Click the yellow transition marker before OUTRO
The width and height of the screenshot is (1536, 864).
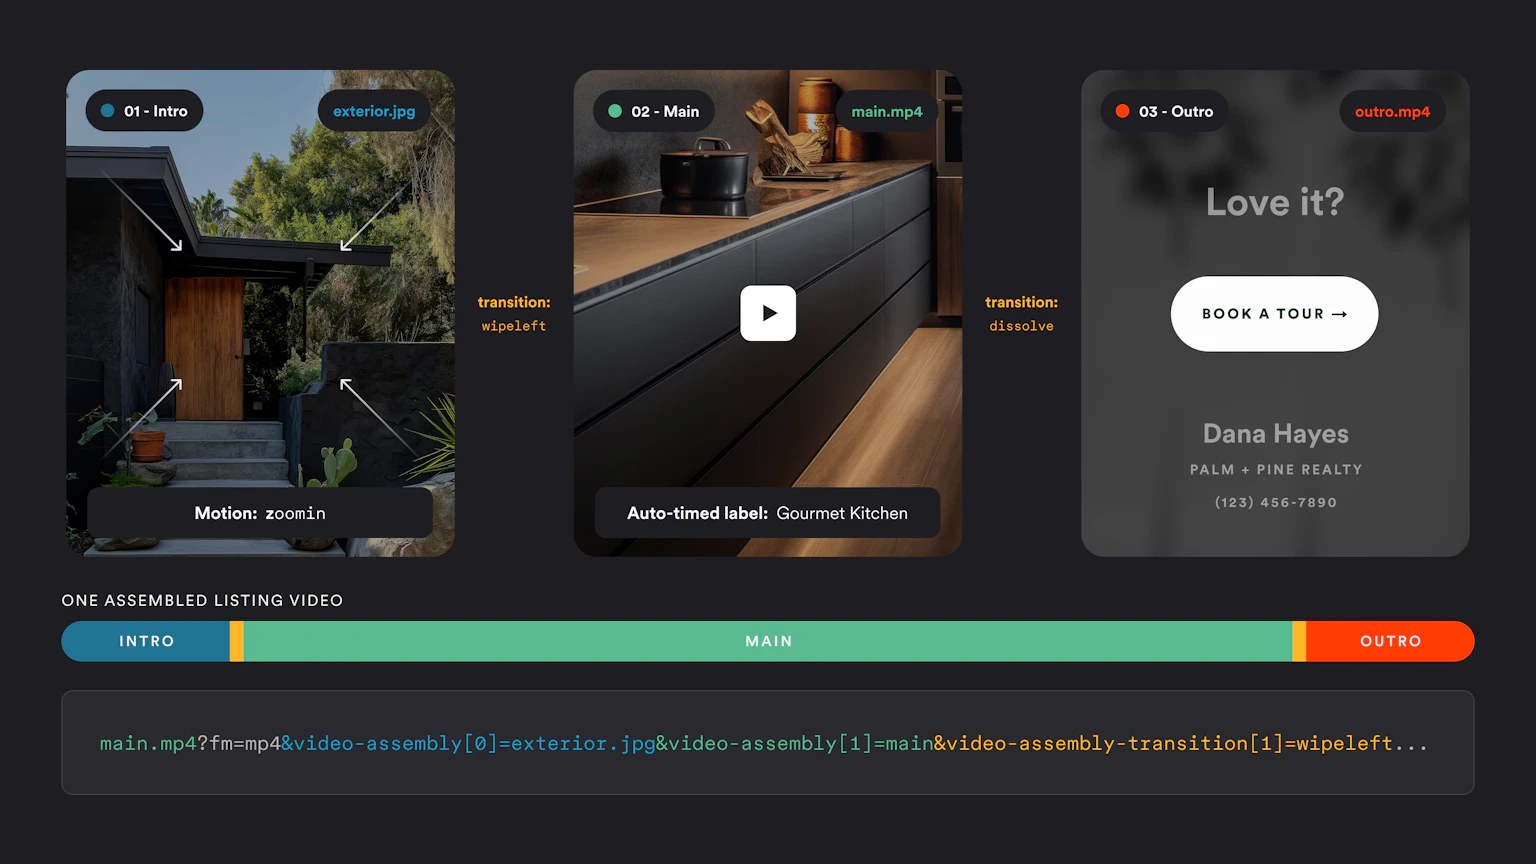pos(1299,641)
